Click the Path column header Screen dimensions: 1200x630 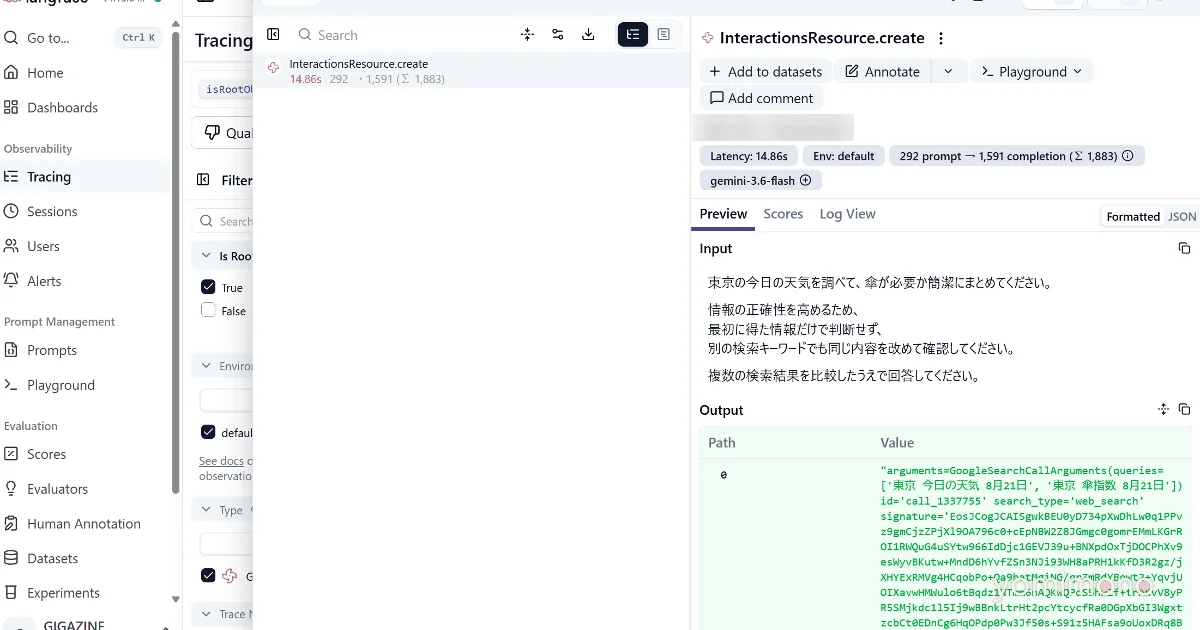click(x=722, y=443)
